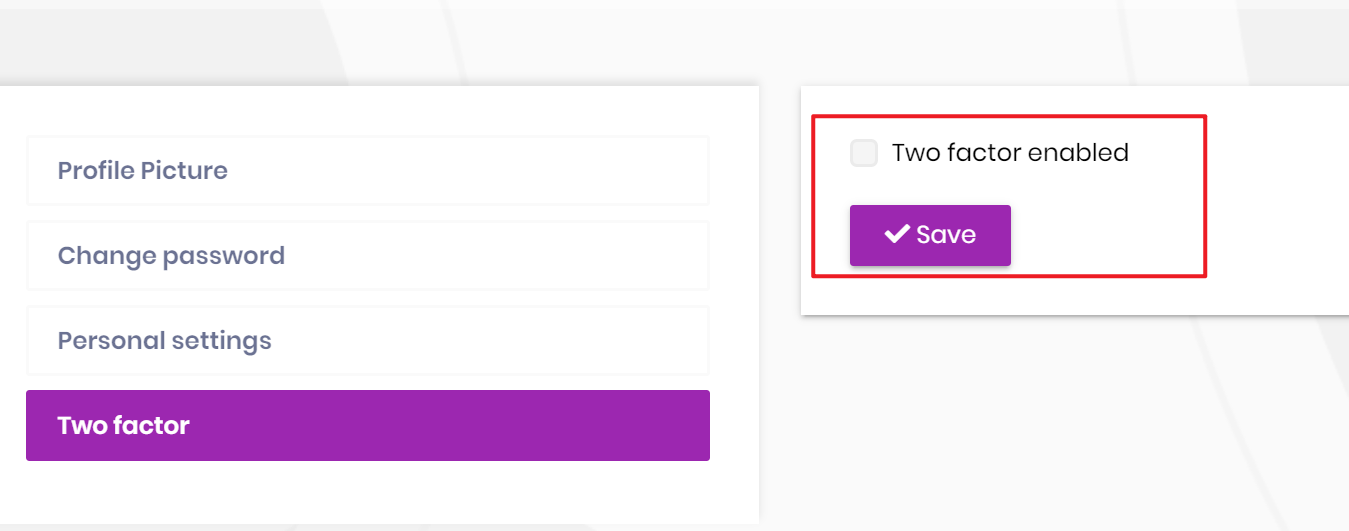Click the "Profile Picture" text label

[x=143, y=171]
